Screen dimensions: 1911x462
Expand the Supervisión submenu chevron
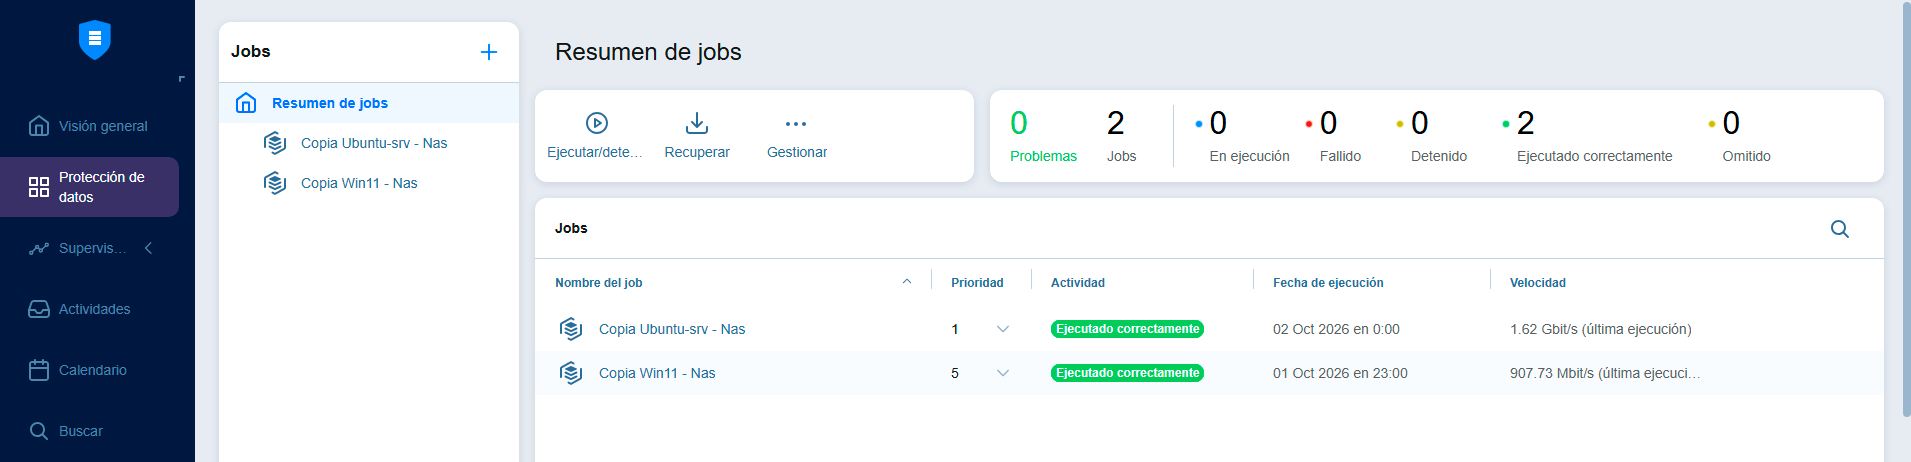[x=148, y=248]
